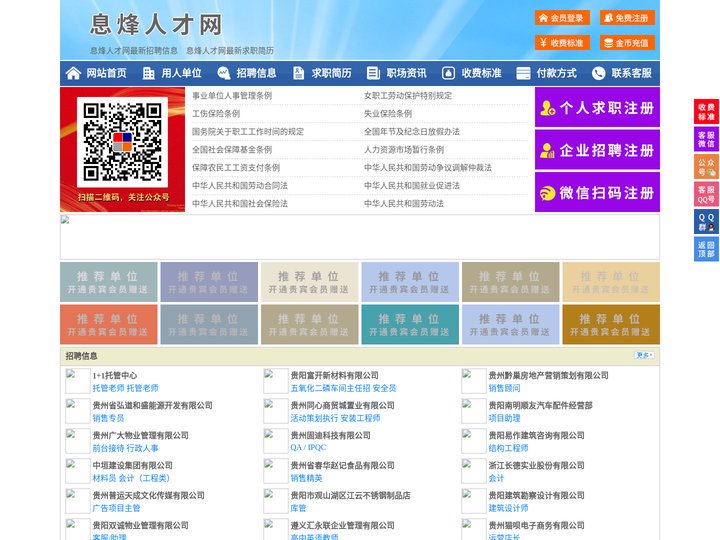Click the coins icon on 金币充值 button
720x540 pixels.
608,43
